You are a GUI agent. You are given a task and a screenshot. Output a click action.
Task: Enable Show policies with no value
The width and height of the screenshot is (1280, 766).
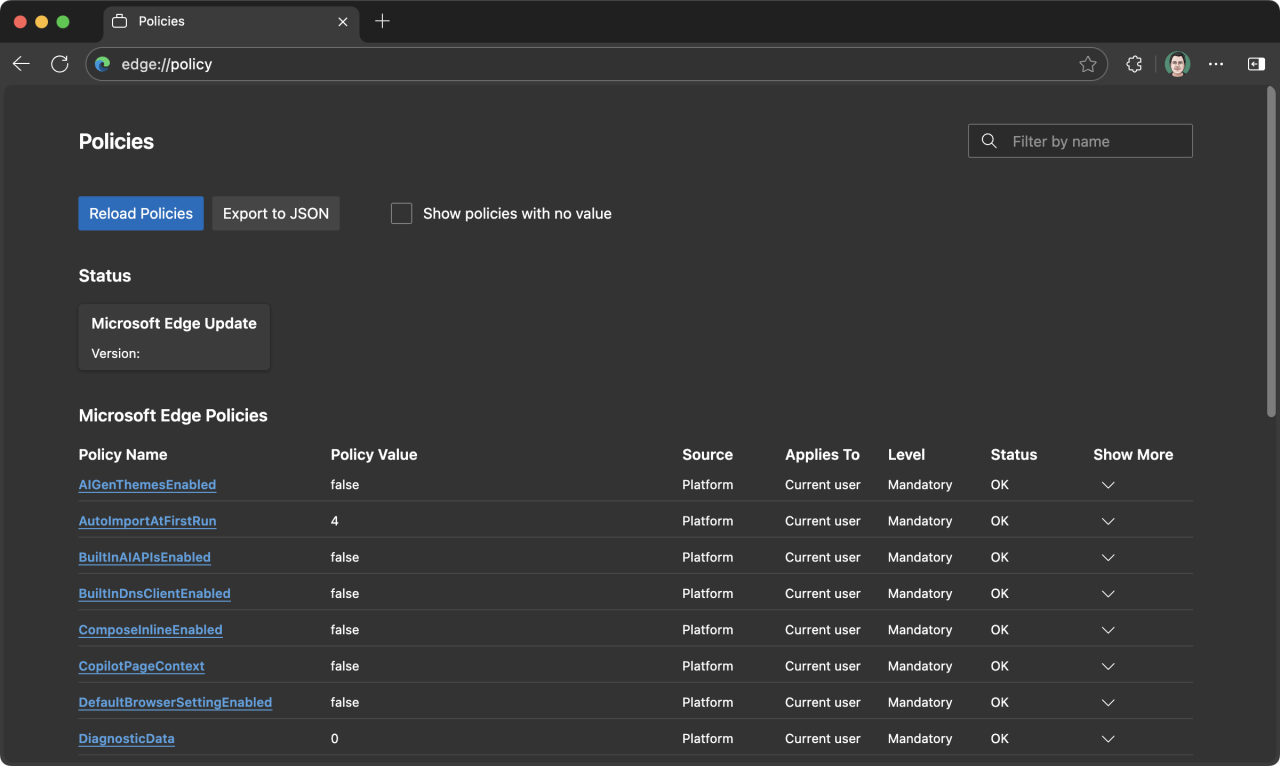tap(401, 213)
